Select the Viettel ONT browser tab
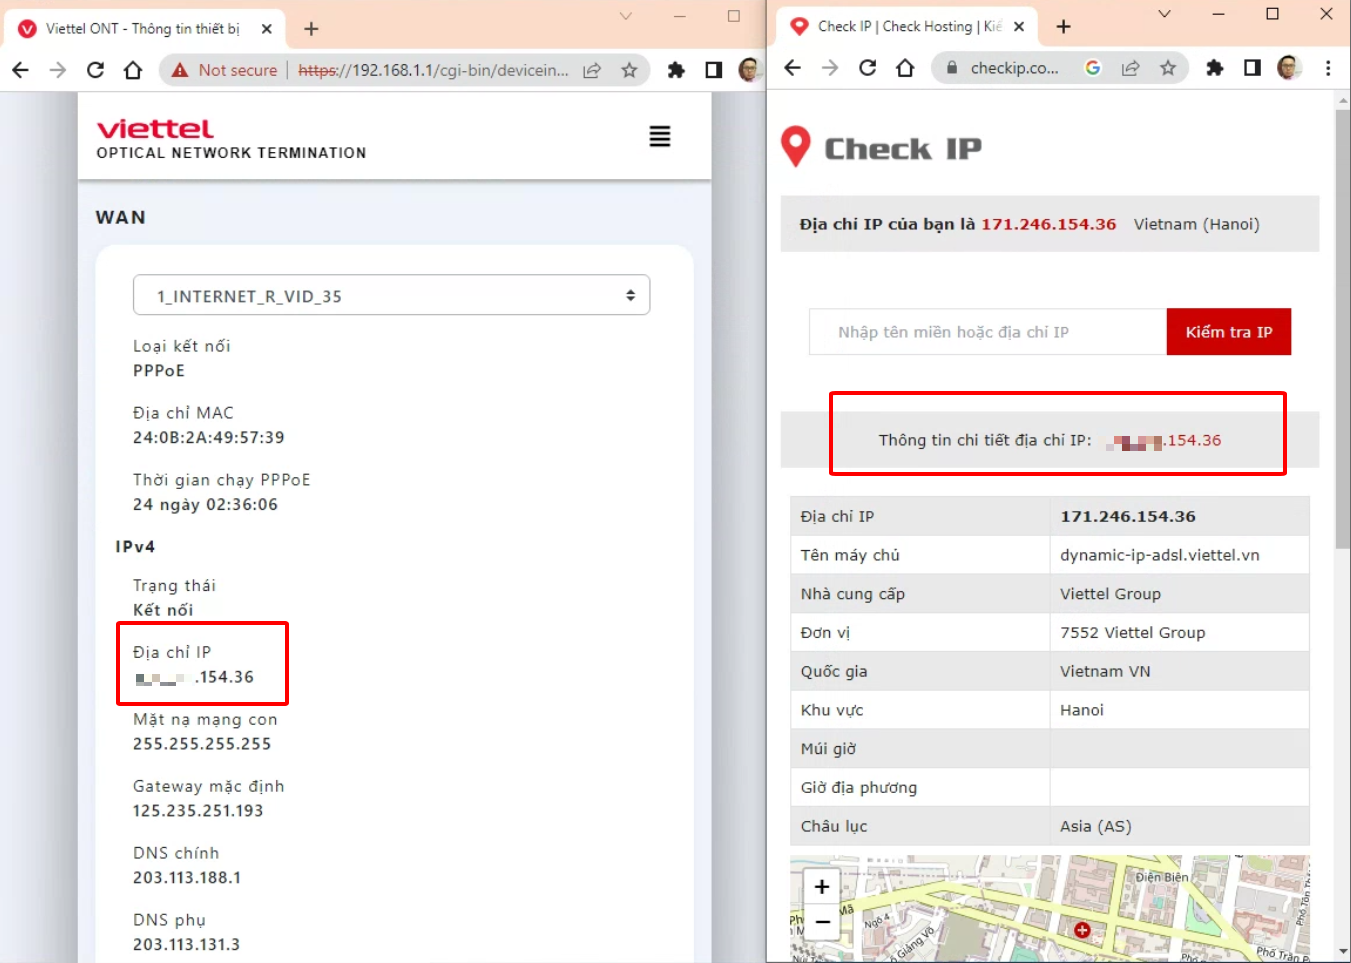The image size is (1351, 963). [x=143, y=29]
